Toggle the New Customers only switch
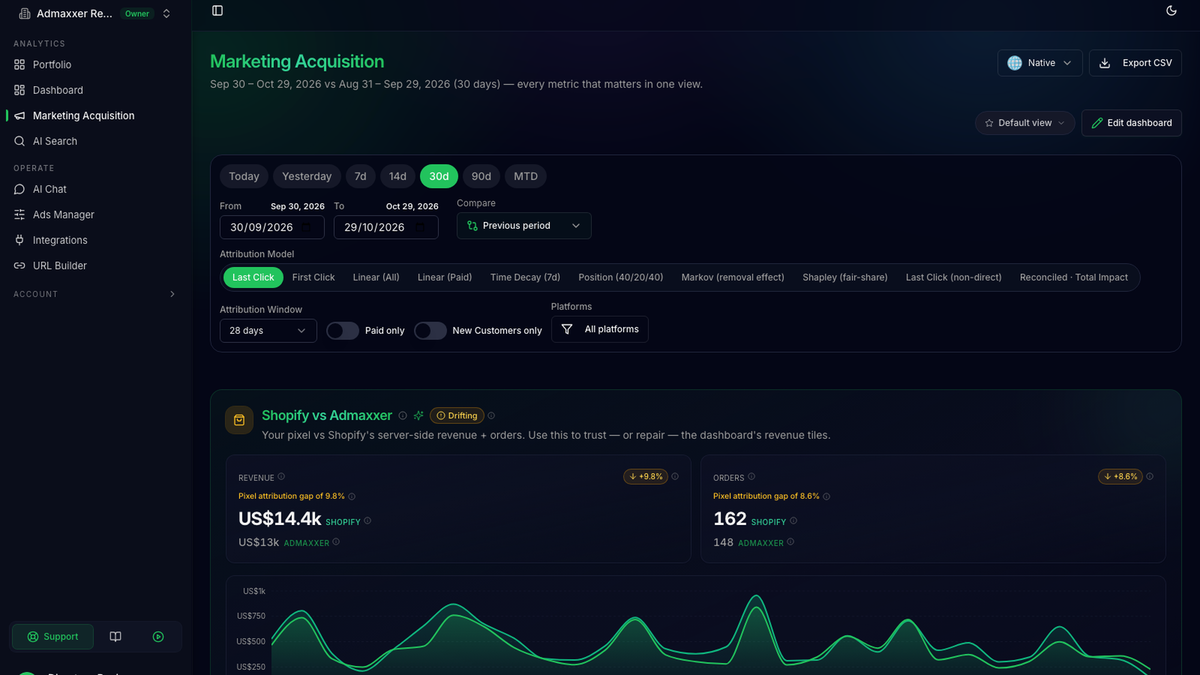Screen dimensions: 1200x675 [x=431, y=330]
